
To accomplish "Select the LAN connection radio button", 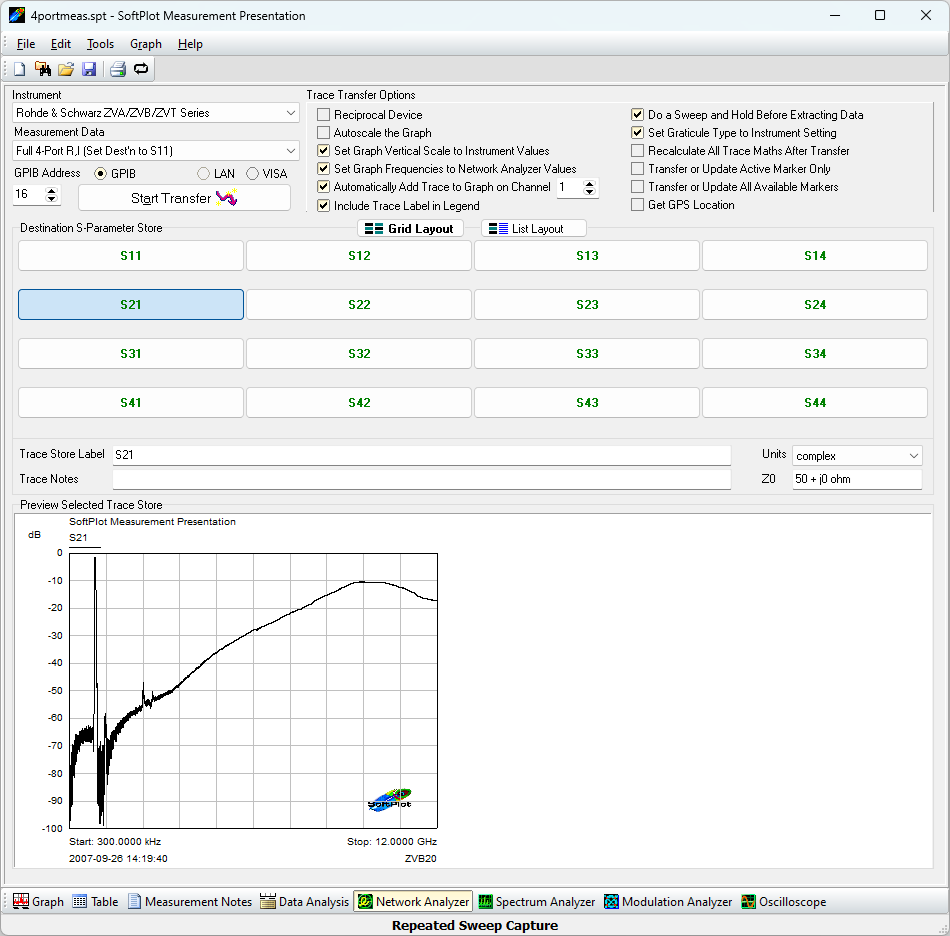I will coord(204,174).
